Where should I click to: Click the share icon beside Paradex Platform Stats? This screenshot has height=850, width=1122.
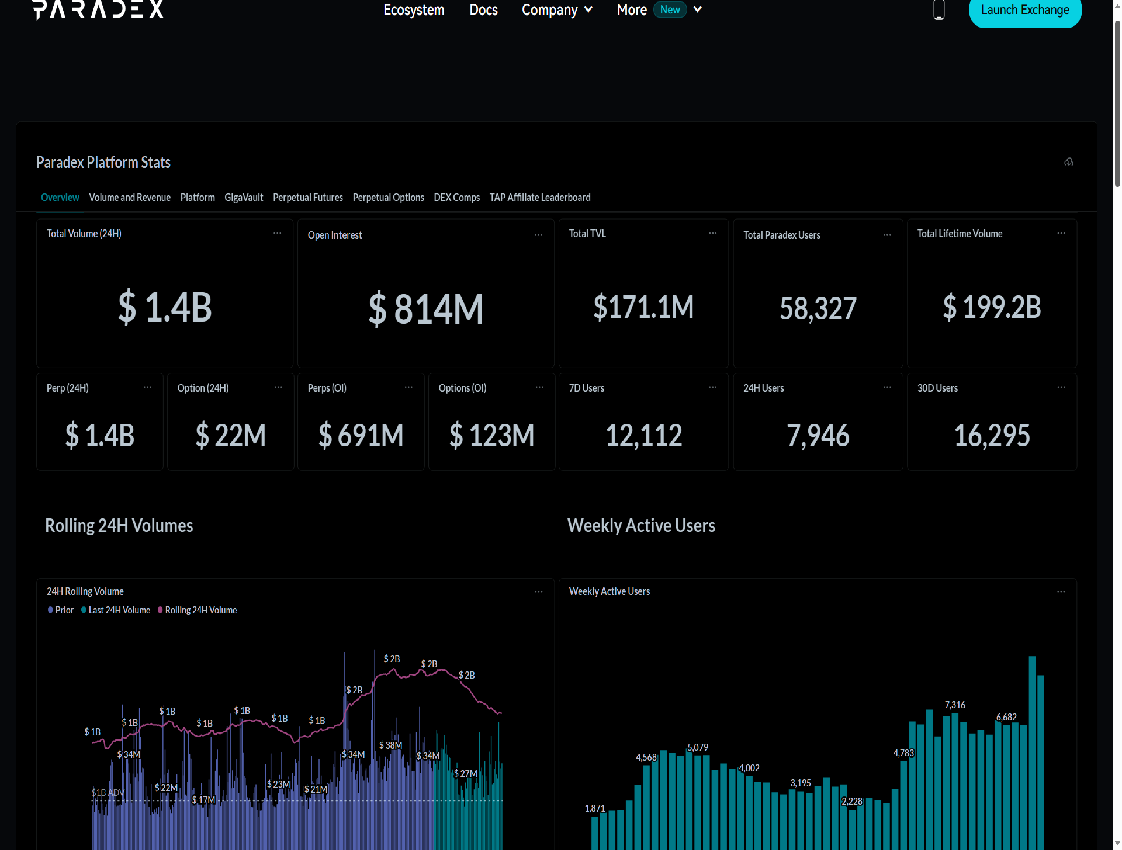(x=1068, y=162)
